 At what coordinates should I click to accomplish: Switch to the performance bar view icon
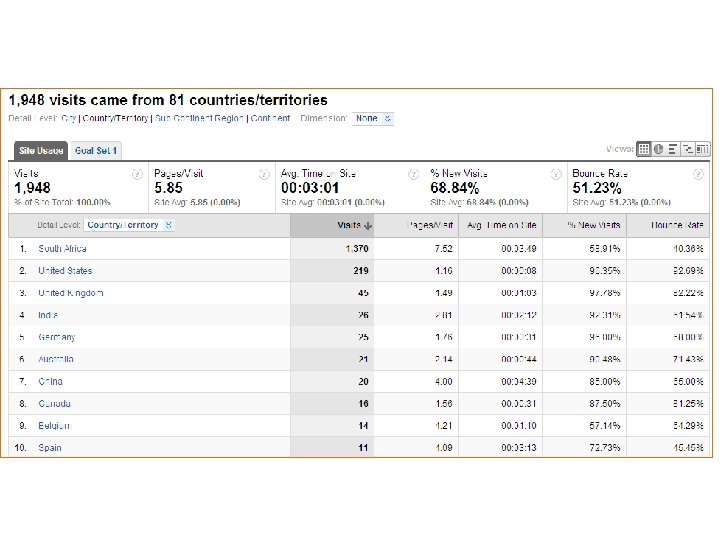[x=673, y=149]
